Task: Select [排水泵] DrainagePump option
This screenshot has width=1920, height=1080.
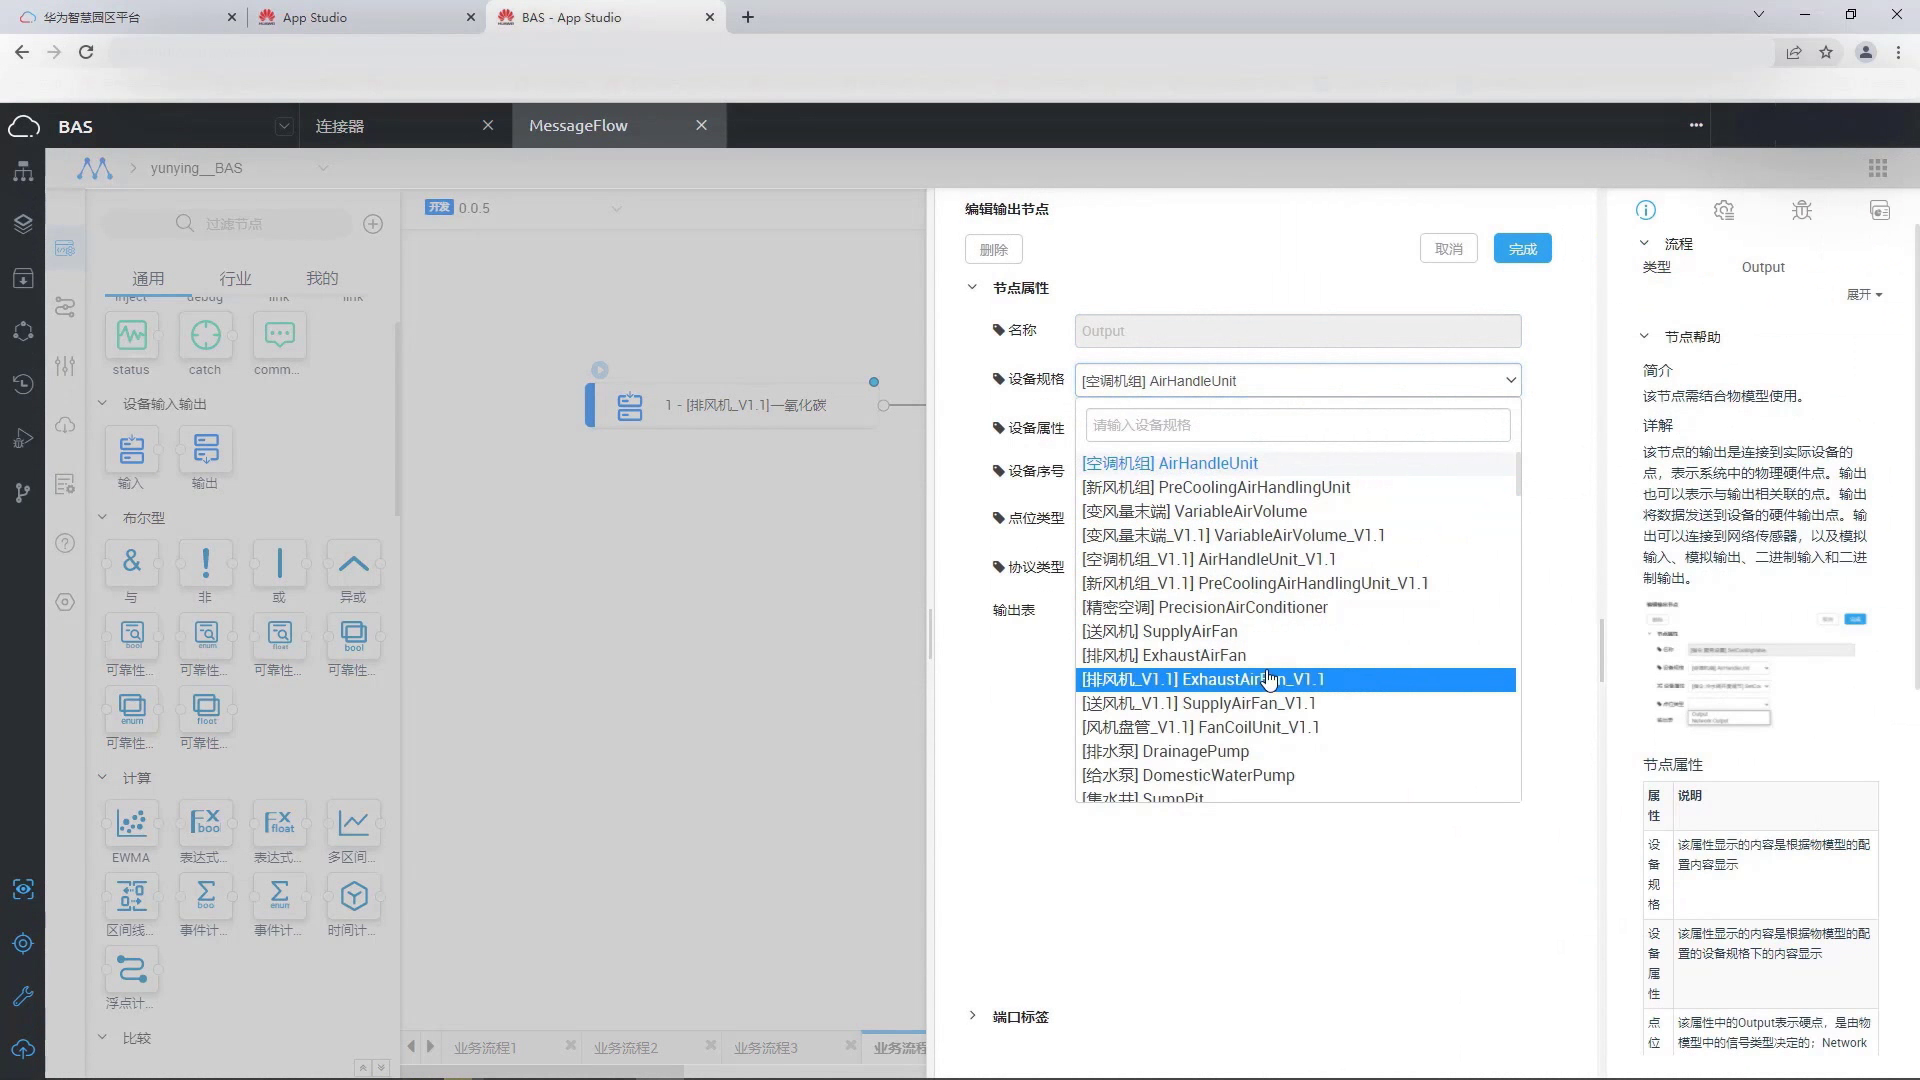Action: click(x=1296, y=751)
